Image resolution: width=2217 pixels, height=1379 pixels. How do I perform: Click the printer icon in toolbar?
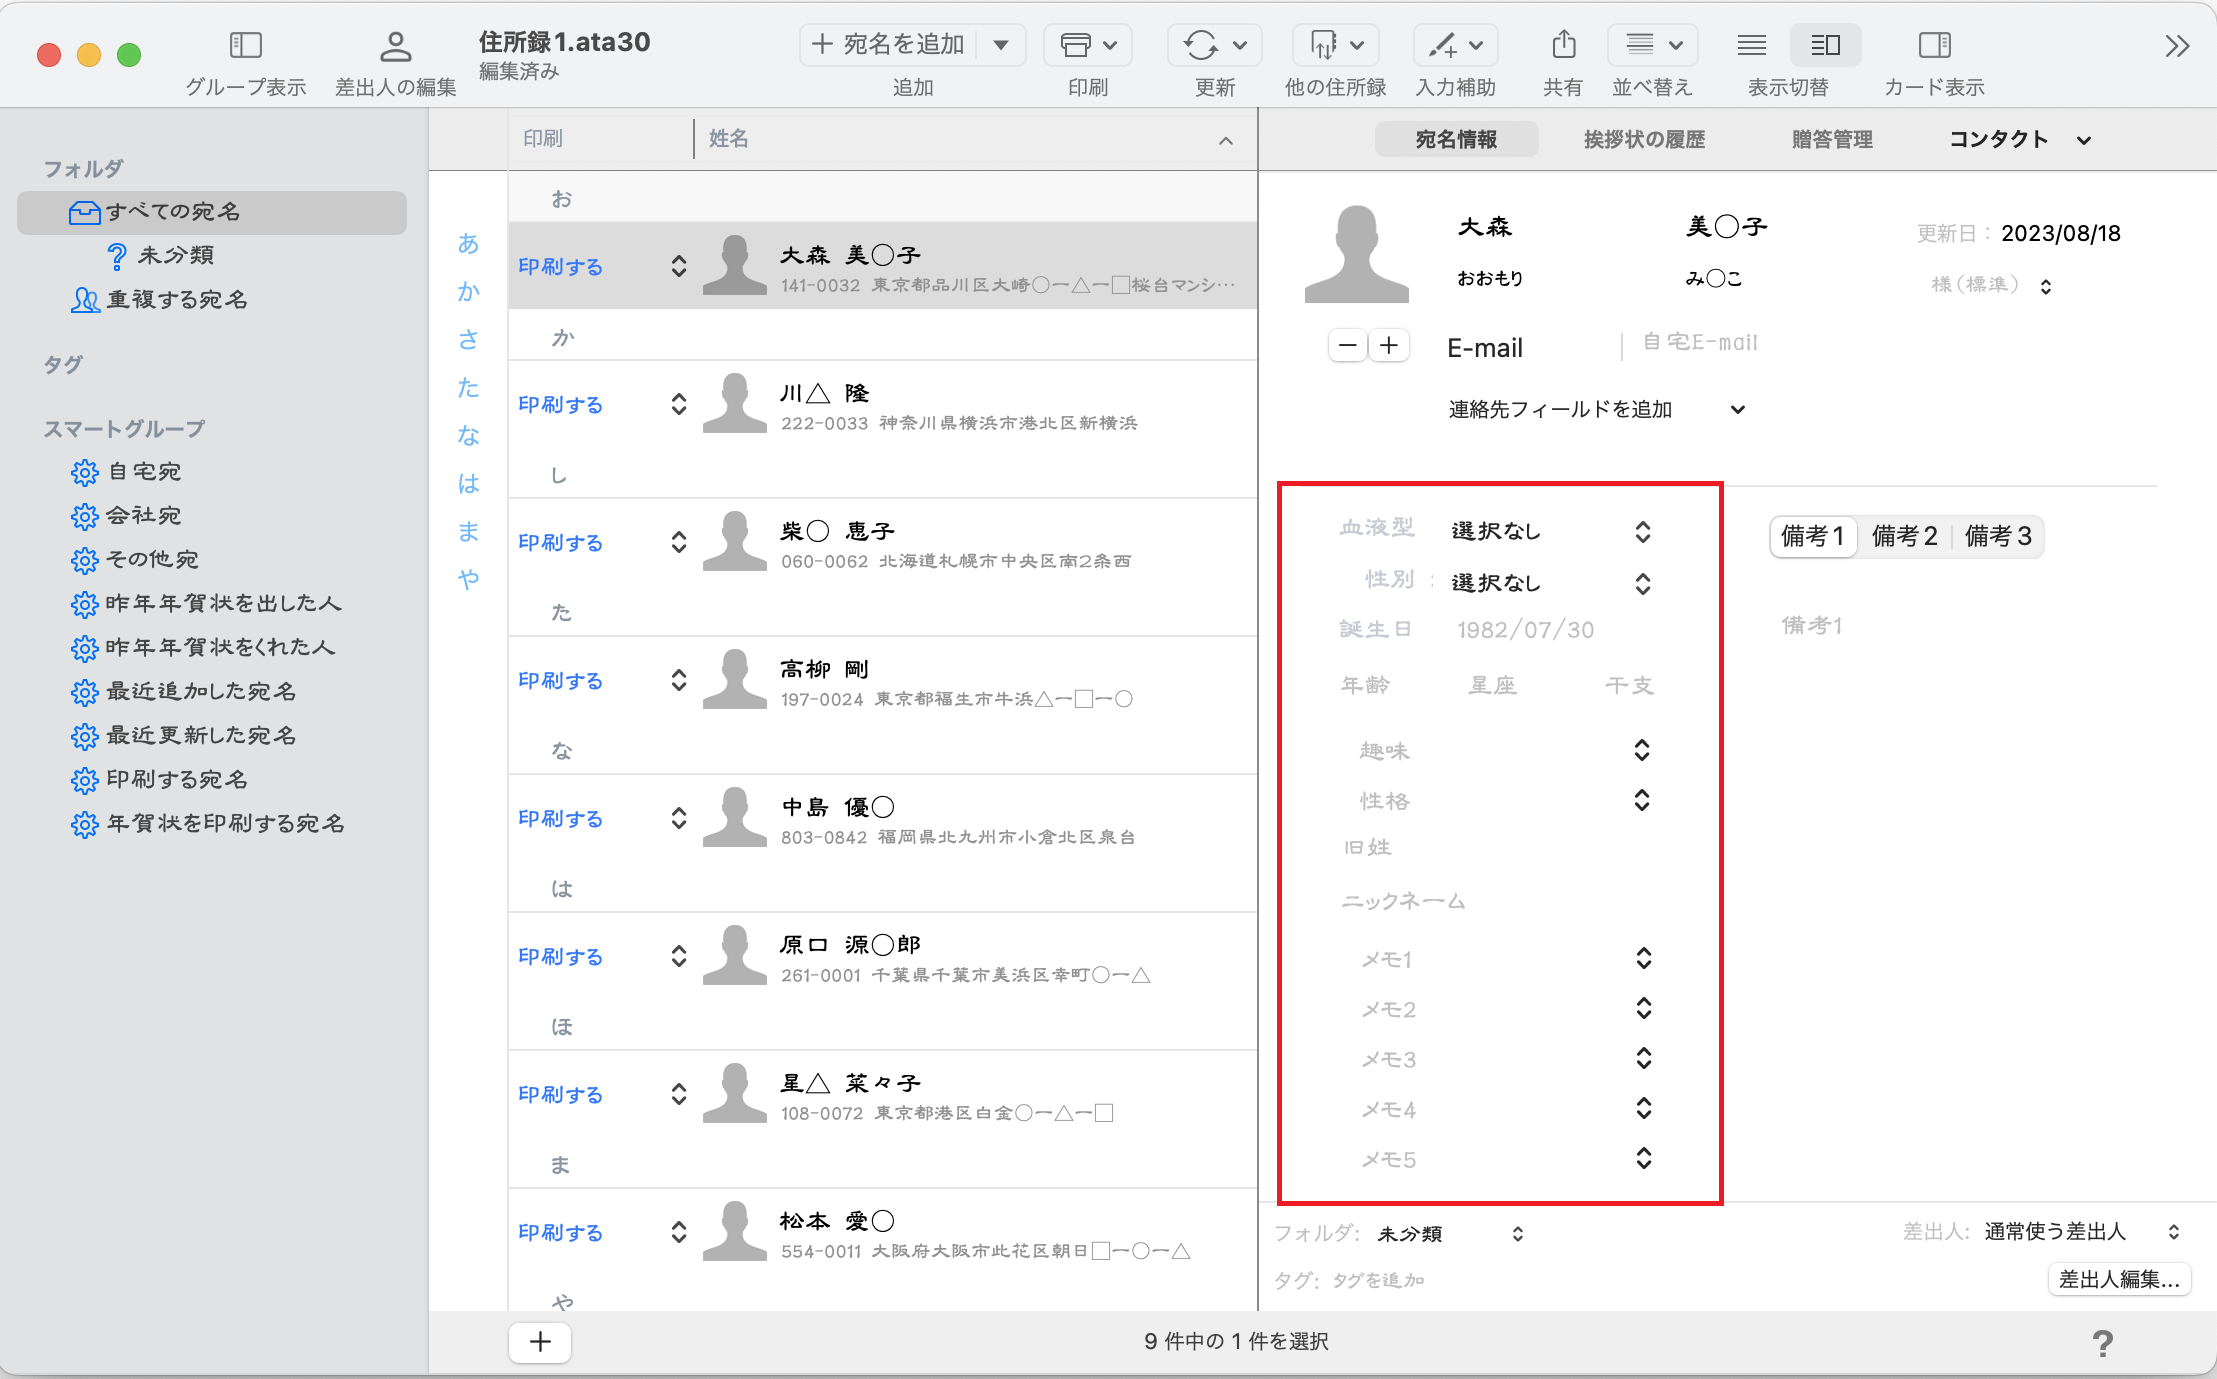coord(1076,45)
